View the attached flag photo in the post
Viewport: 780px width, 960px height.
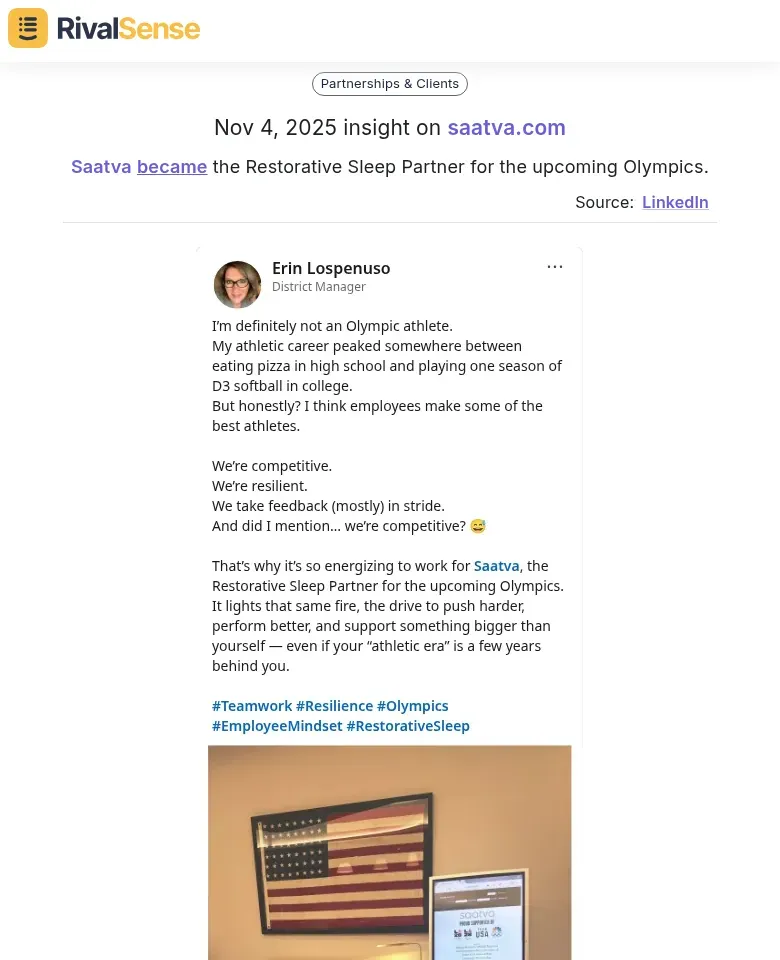tap(389, 853)
